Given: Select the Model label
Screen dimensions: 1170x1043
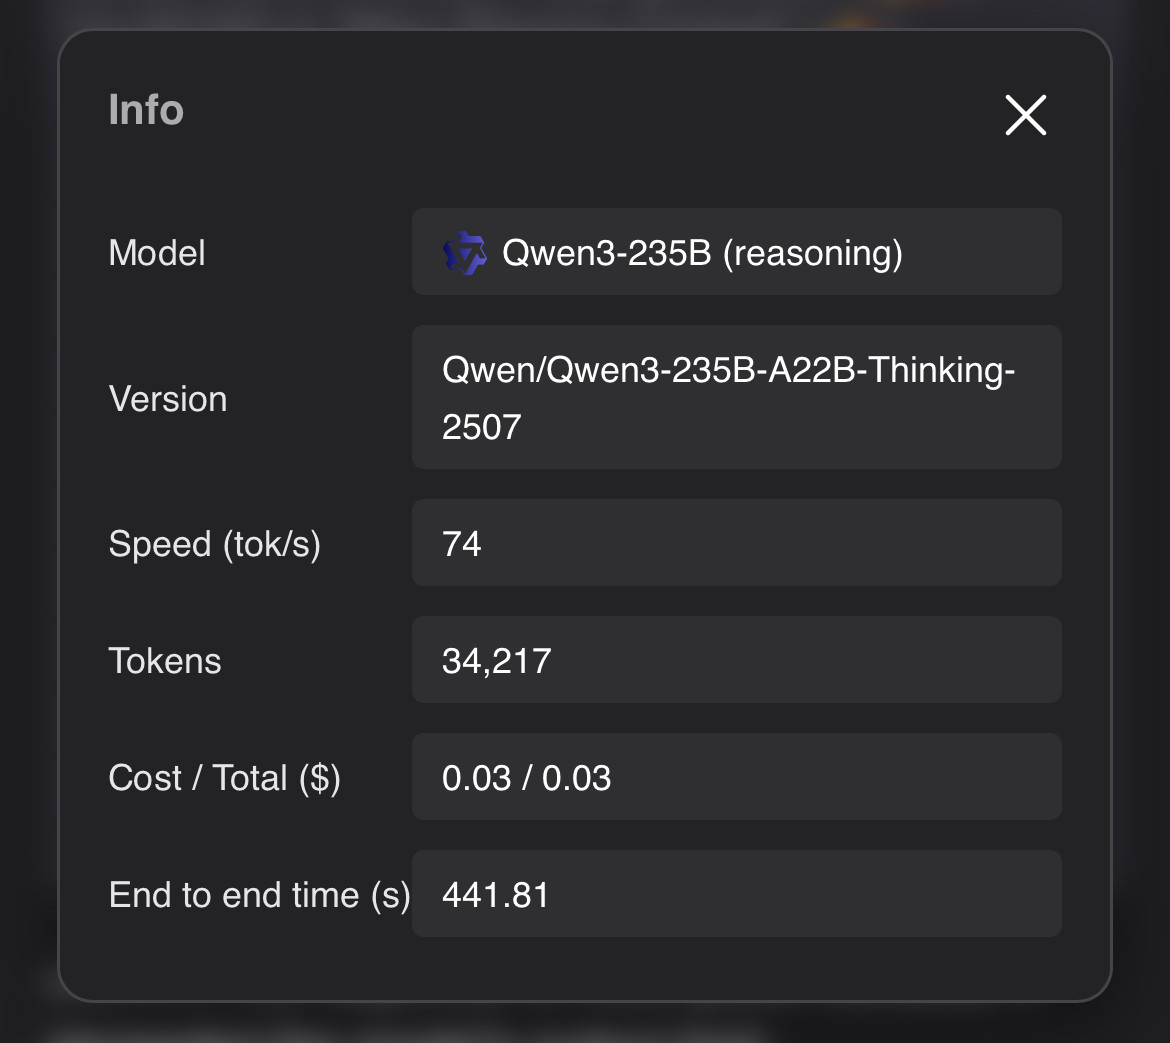Looking at the screenshot, I should point(157,253).
